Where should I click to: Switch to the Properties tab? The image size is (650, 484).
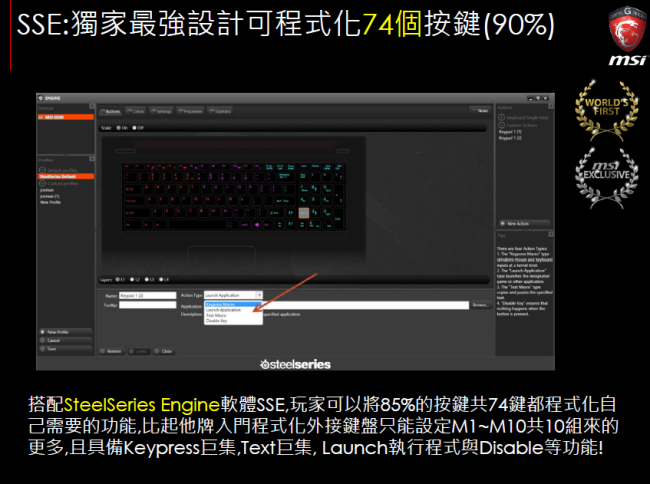190,111
